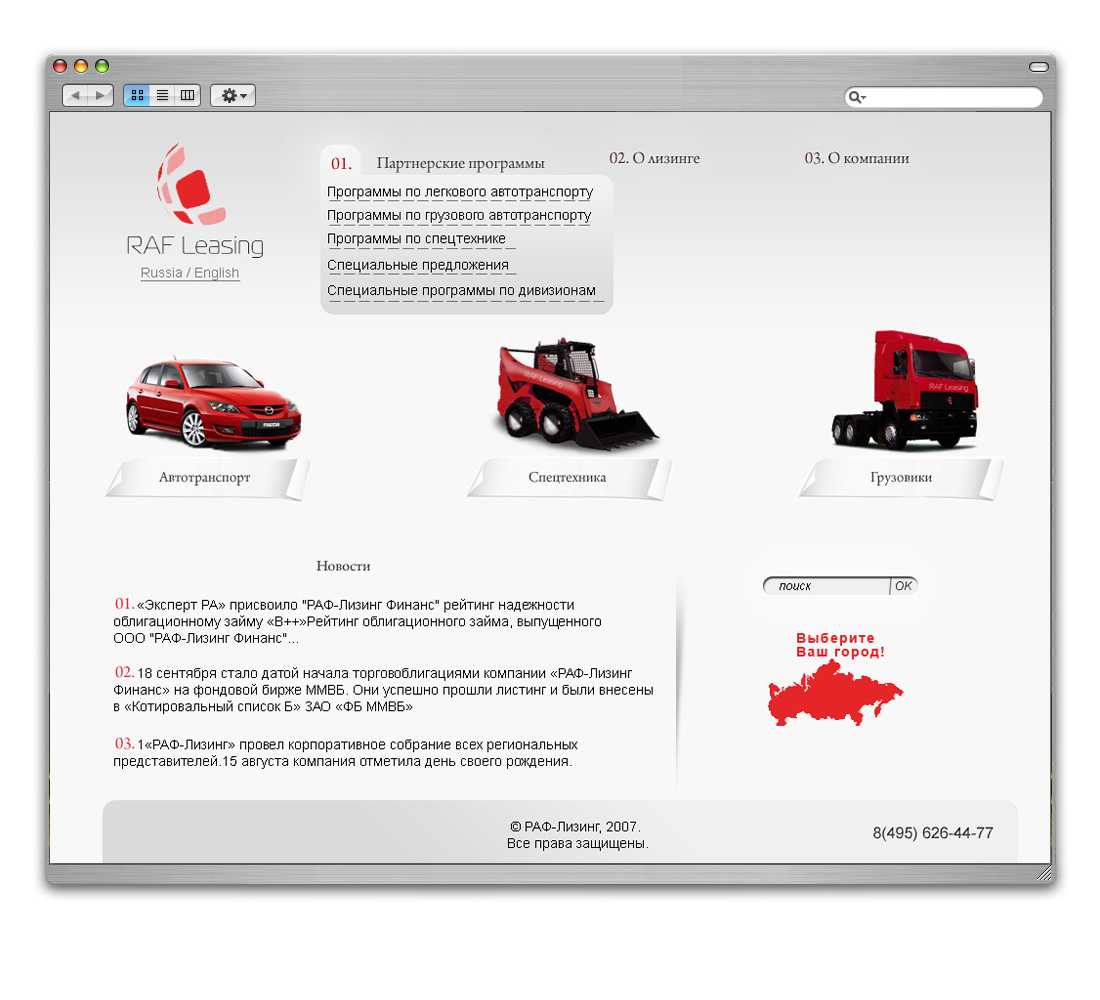Click the Выберите Ваш город! text
This screenshot has width=1100, height=1000.
click(840, 645)
